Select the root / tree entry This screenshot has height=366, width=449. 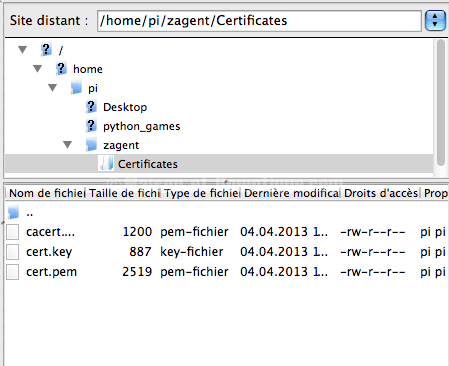[61, 50]
